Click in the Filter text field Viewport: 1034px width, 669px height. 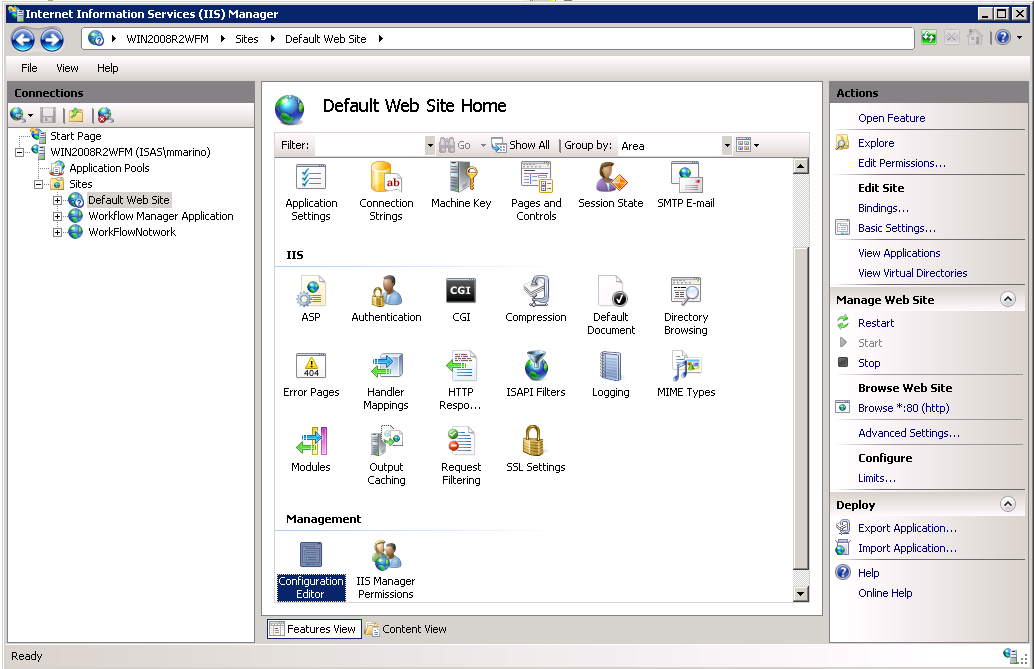[x=368, y=145]
